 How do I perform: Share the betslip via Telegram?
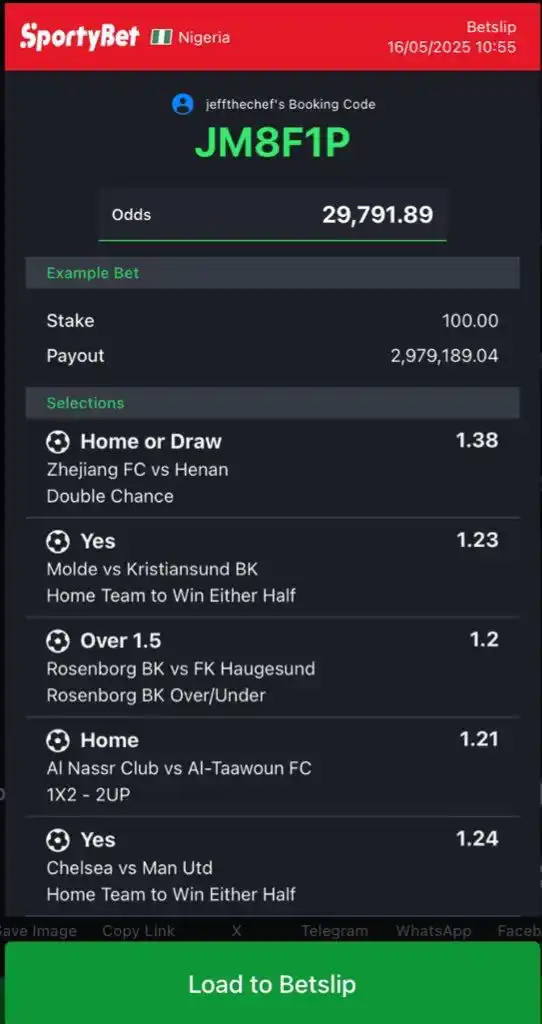(334, 931)
